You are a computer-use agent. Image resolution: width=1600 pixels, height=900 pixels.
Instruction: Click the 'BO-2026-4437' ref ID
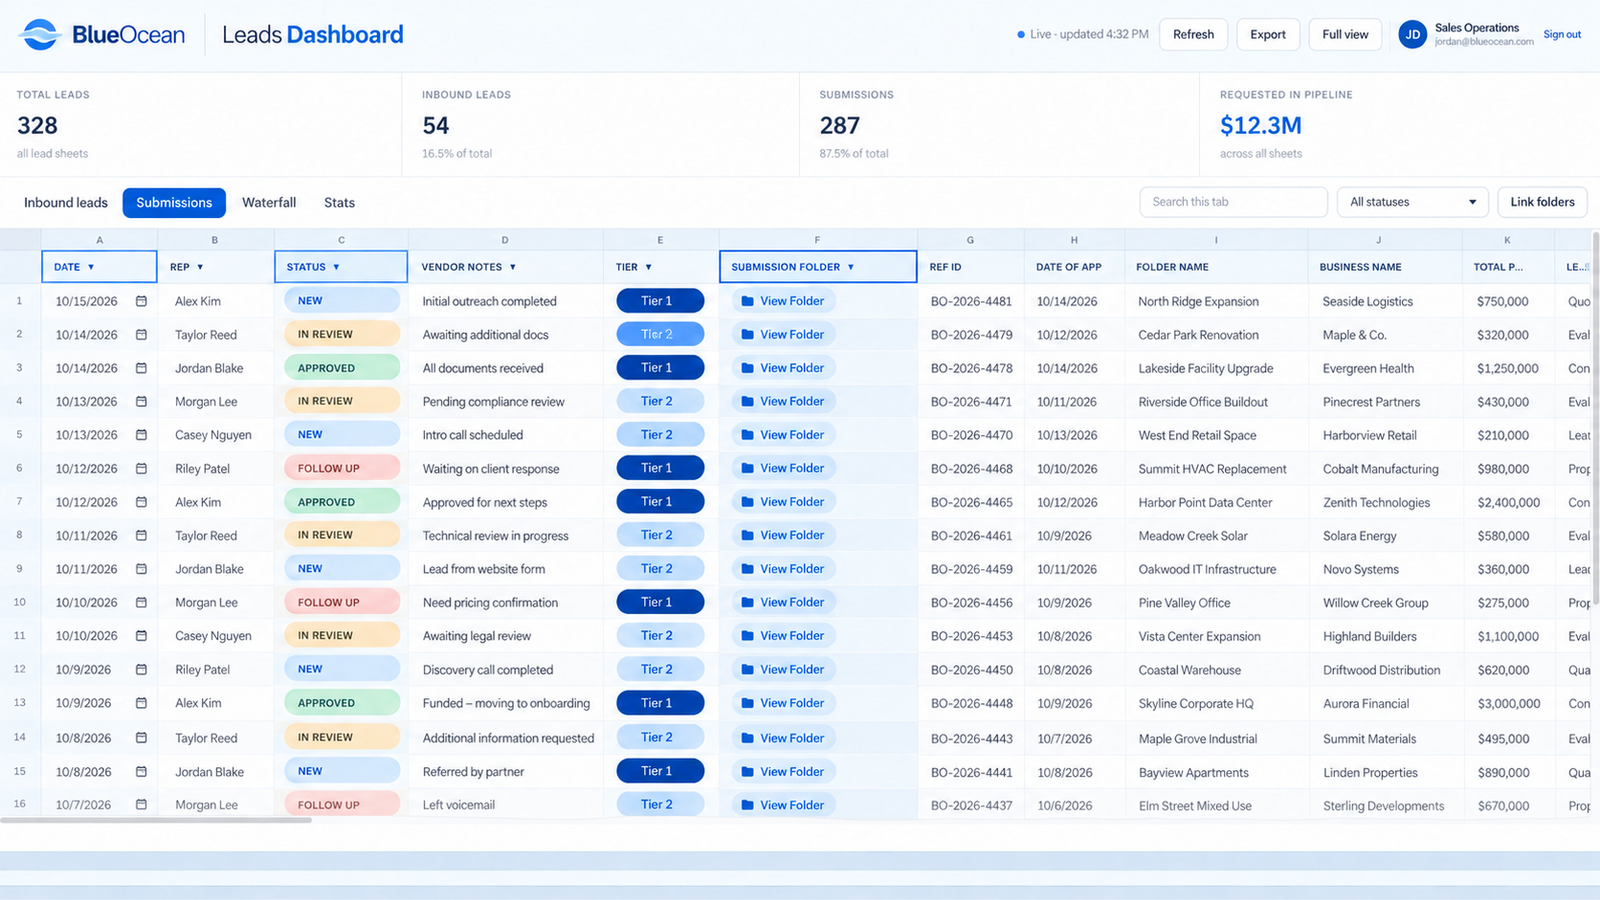click(971, 805)
